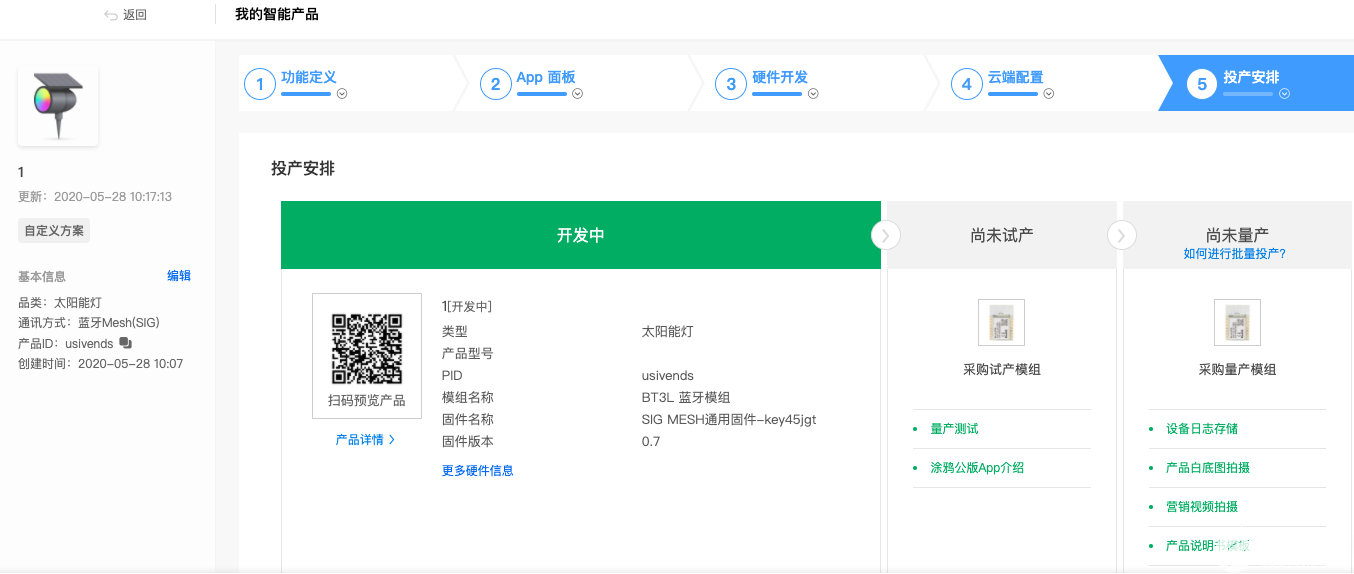Click the firmware name SIG MESH通用固件-key45jgt
The height and width of the screenshot is (574, 1354).
click(x=729, y=420)
